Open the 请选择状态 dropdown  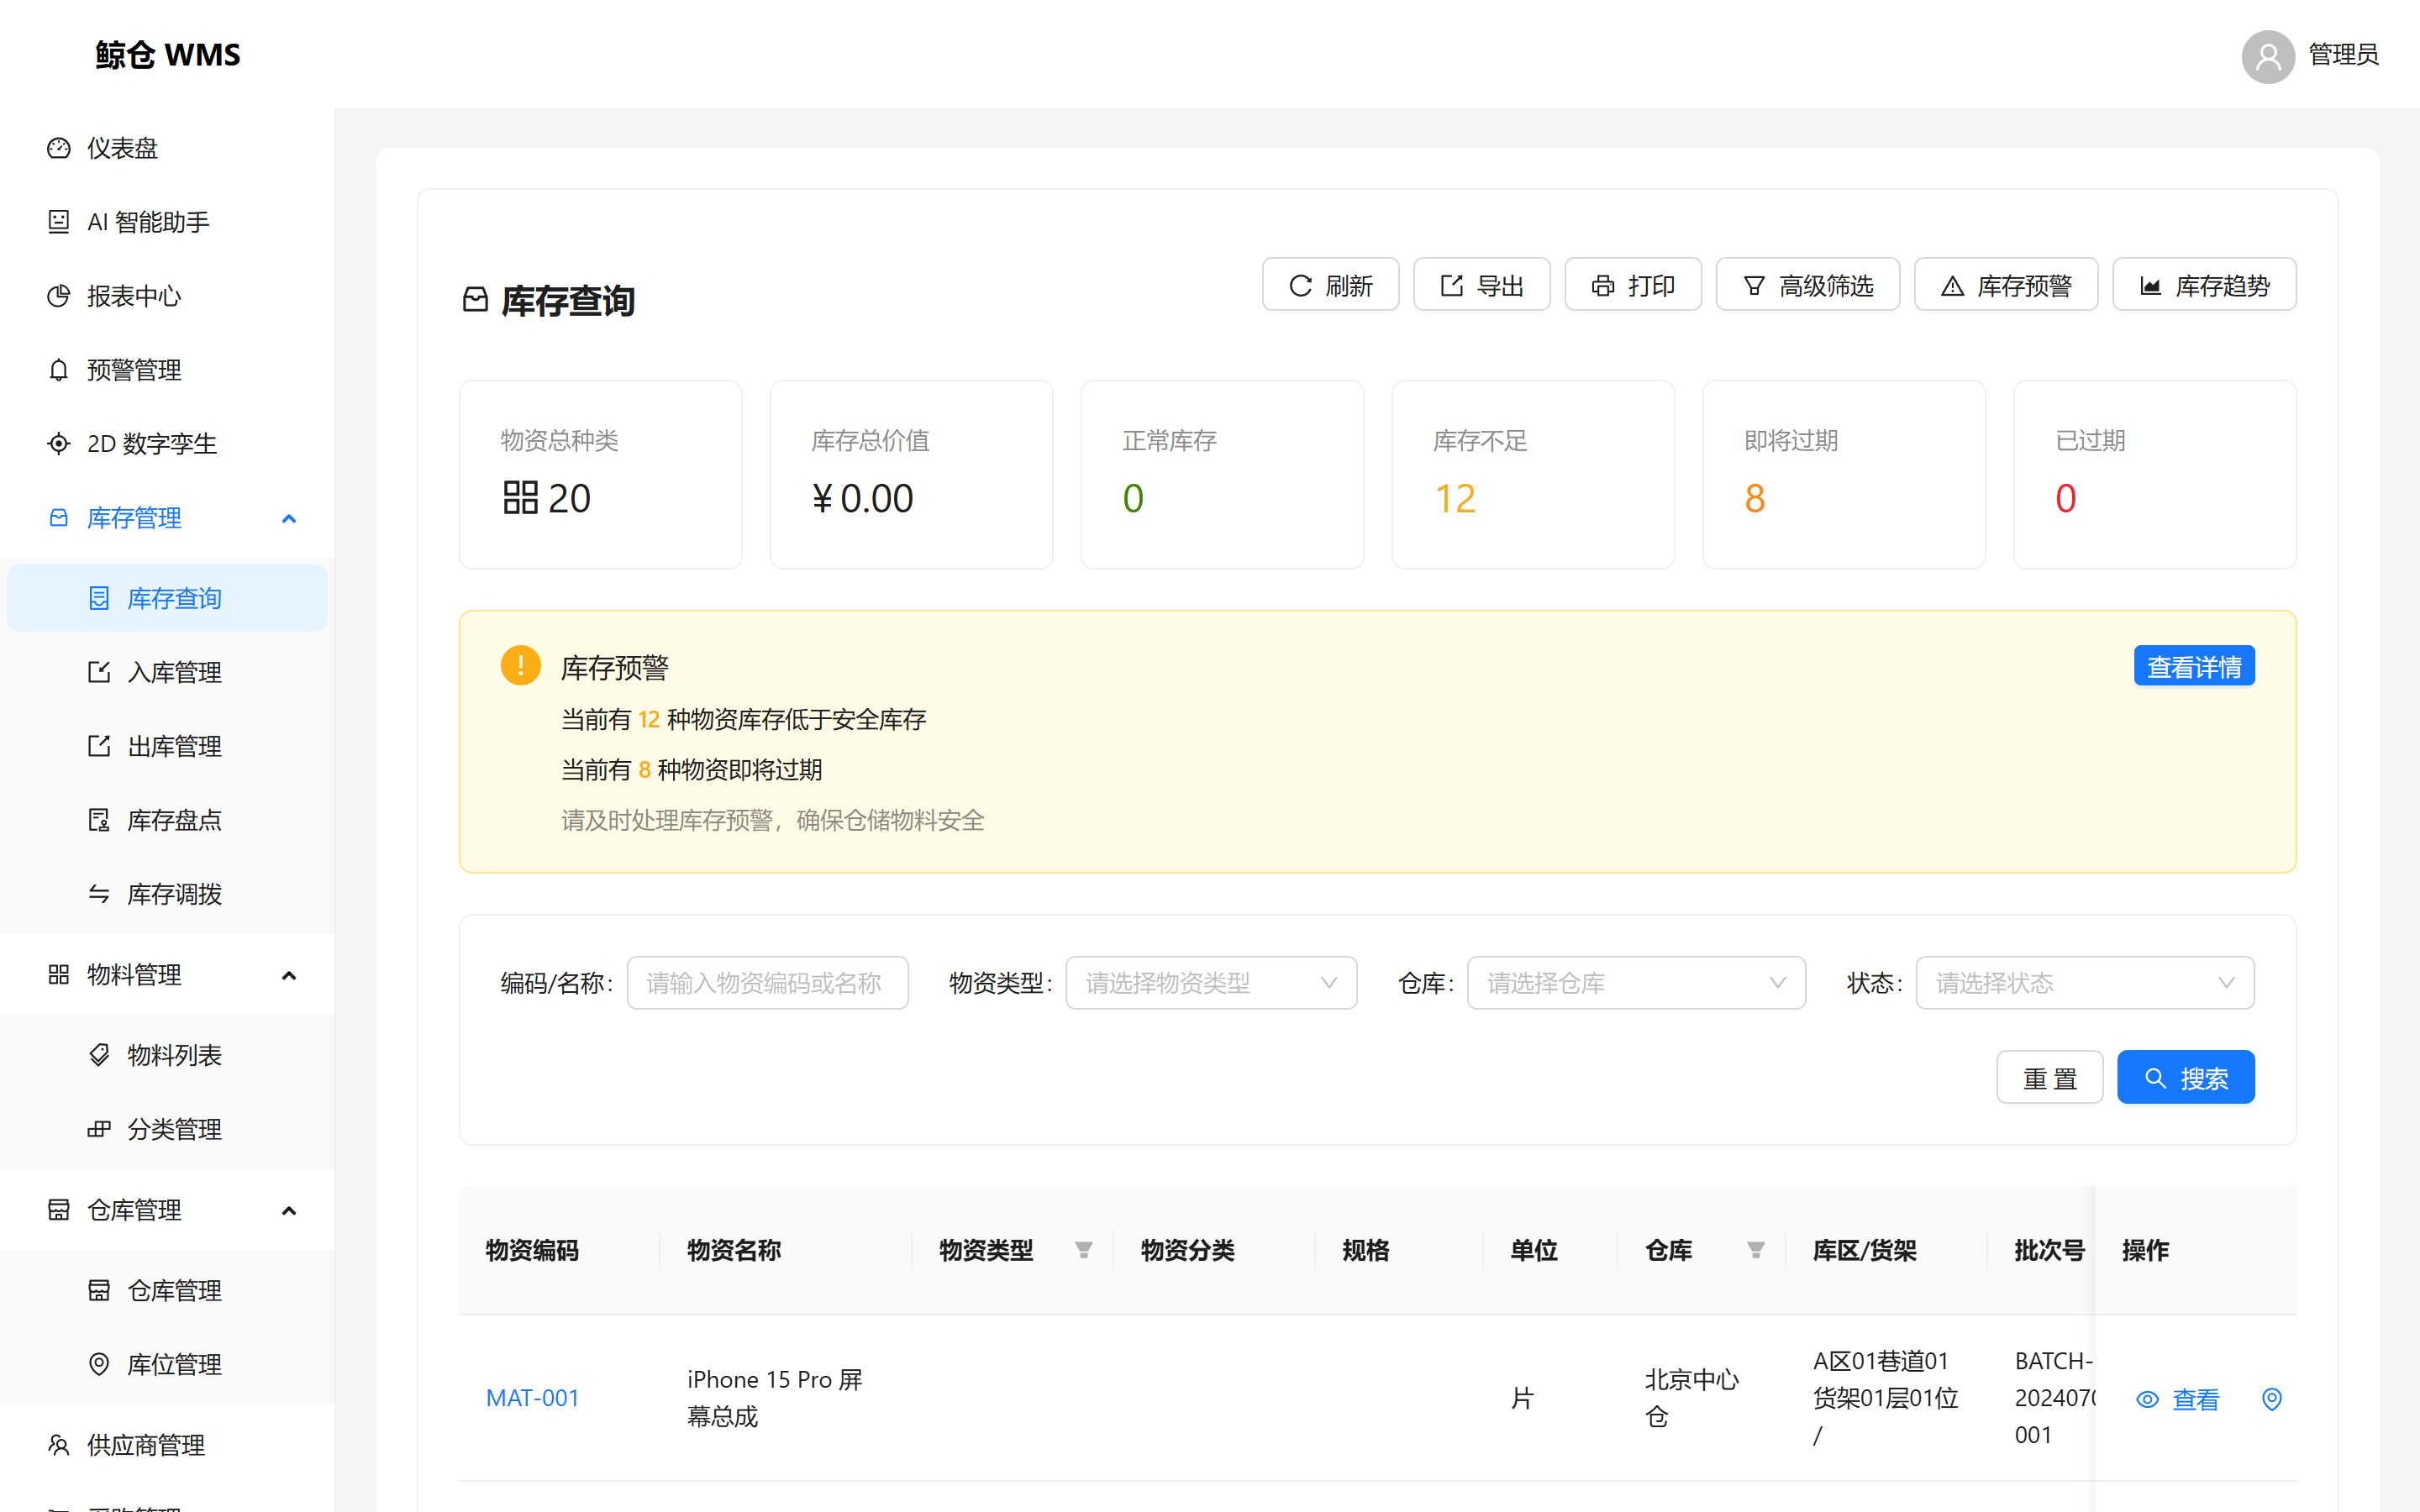tap(2085, 983)
